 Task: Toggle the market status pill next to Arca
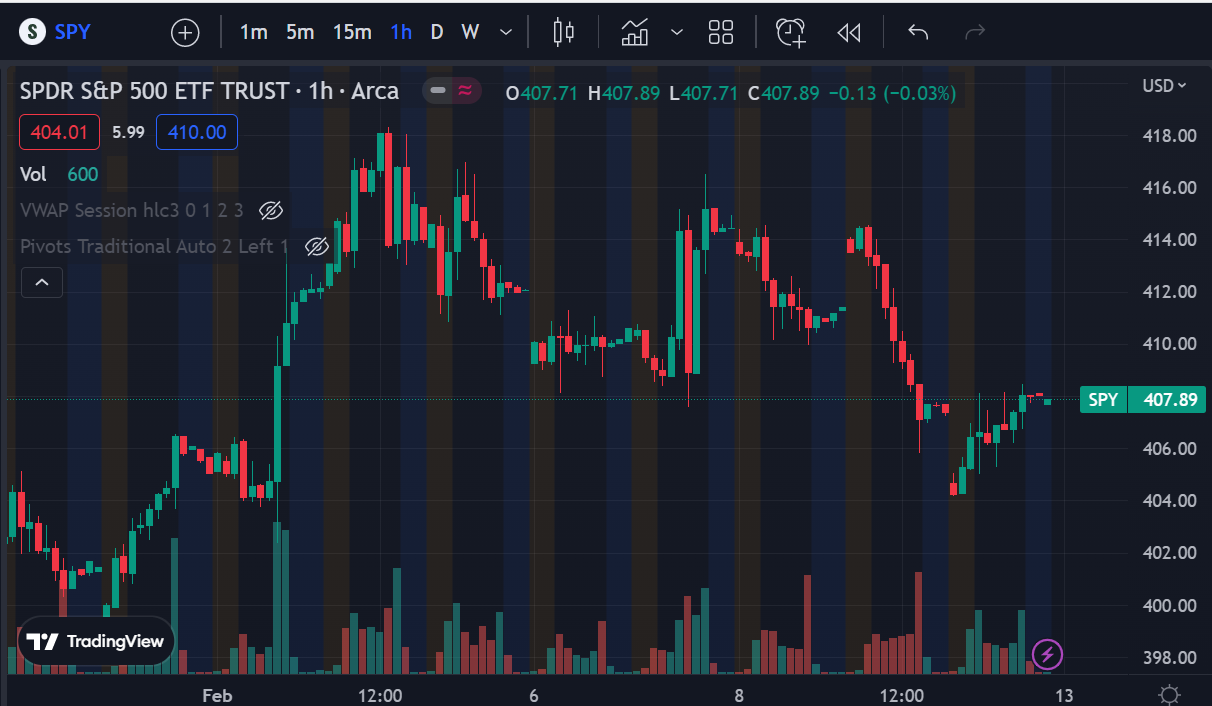point(452,91)
